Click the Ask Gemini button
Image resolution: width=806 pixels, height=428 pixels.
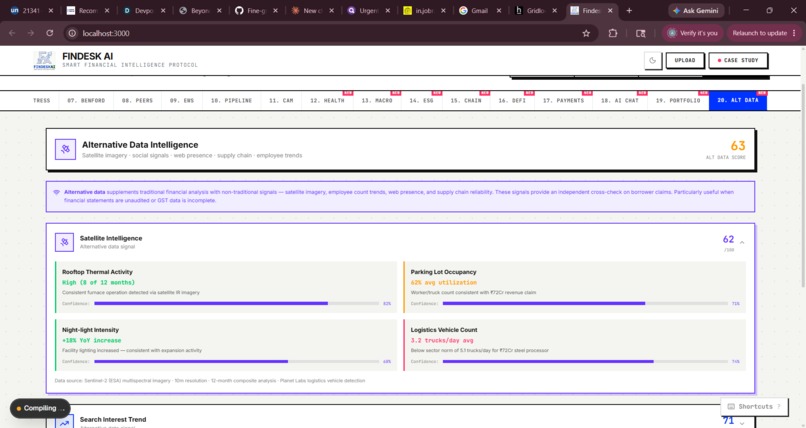(697, 11)
